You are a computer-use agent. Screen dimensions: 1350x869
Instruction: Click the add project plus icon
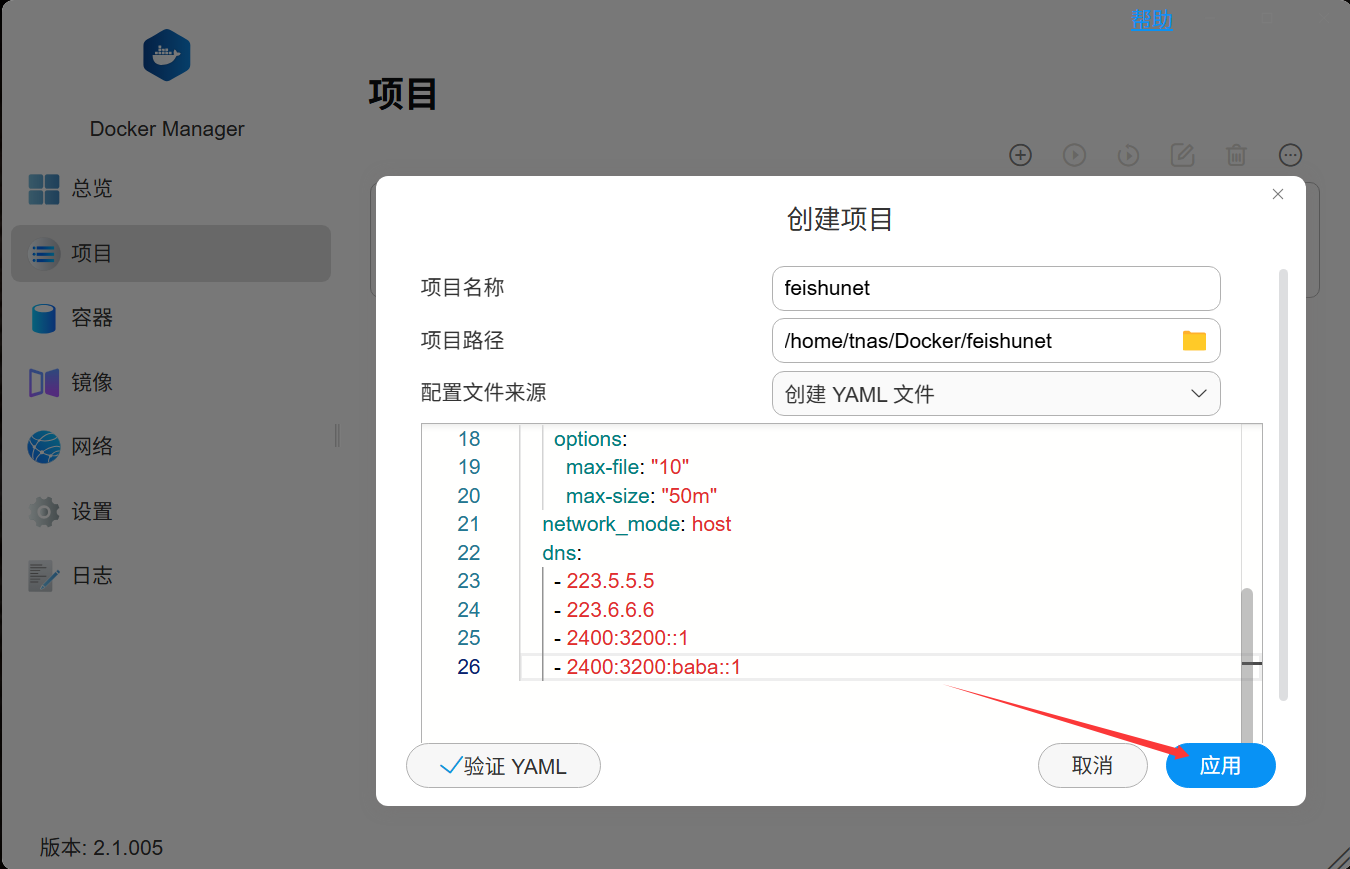[1020, 155]
